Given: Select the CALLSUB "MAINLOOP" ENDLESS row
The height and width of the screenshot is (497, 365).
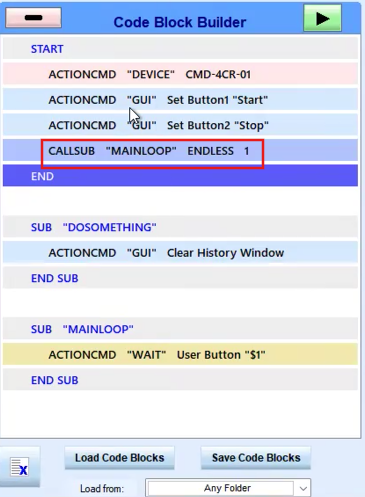Looking at the screenshot, I should 180,151.
